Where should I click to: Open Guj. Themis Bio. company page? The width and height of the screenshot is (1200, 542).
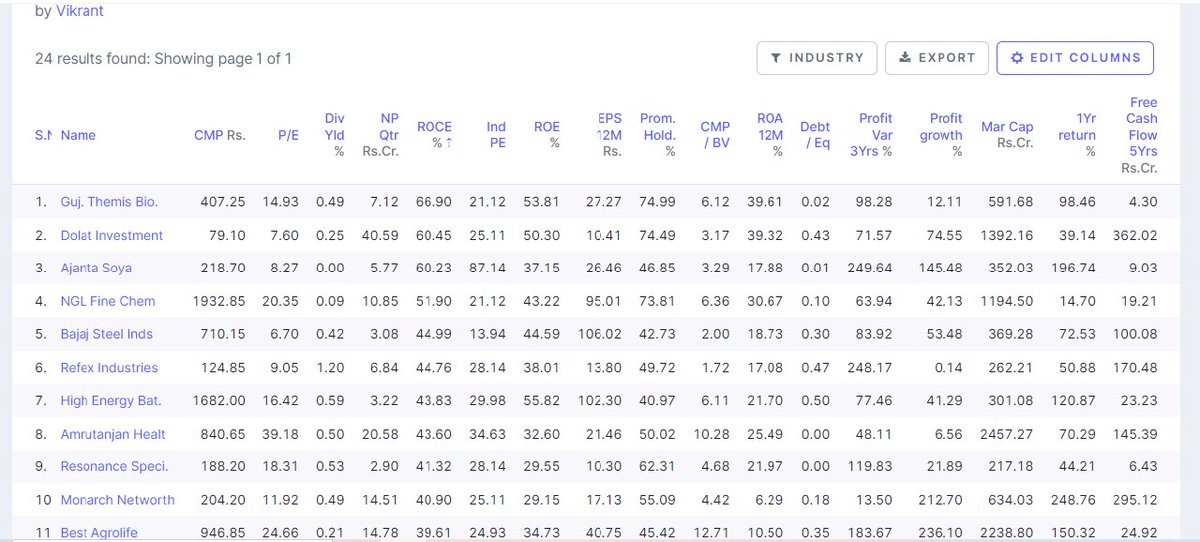pos(109,202)
